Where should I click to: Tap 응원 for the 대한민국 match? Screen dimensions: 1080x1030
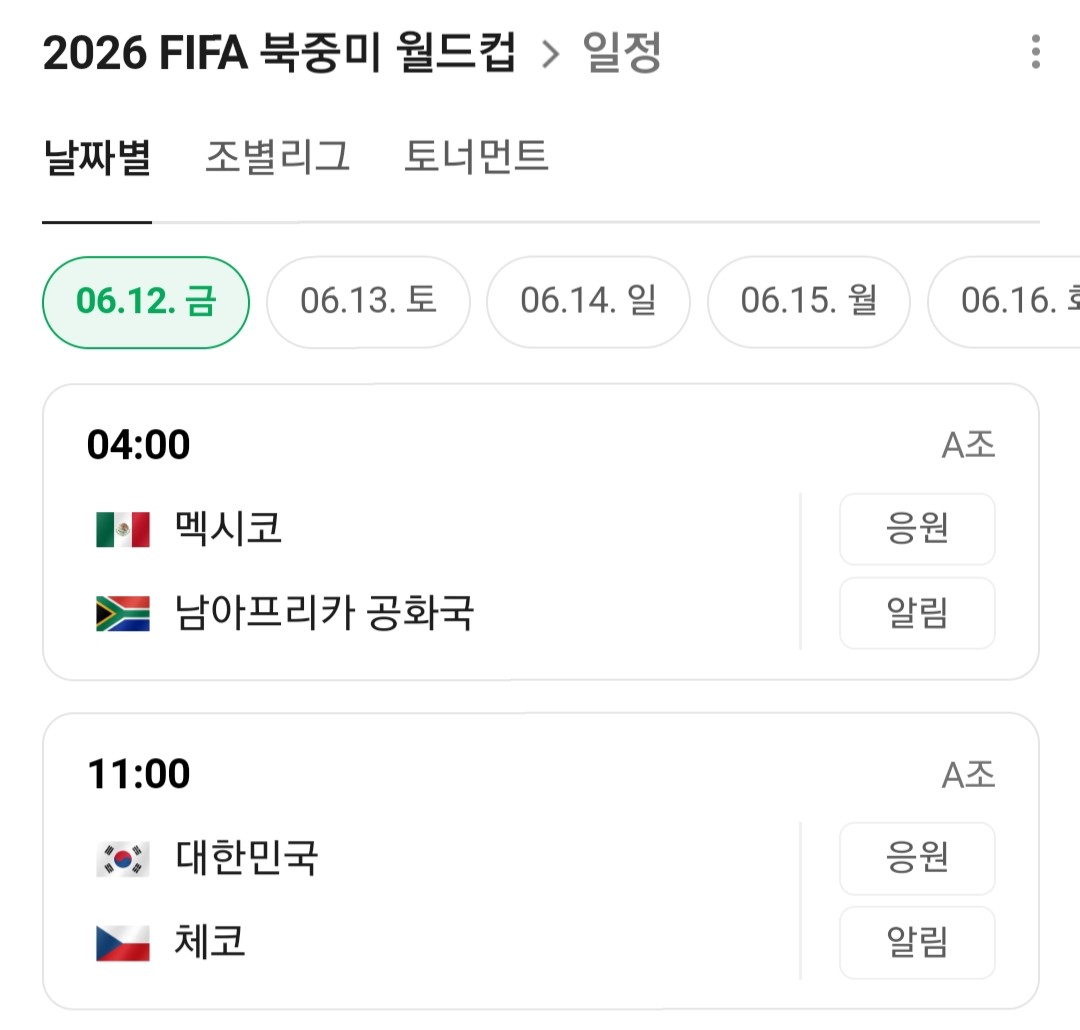coord(917,858)
